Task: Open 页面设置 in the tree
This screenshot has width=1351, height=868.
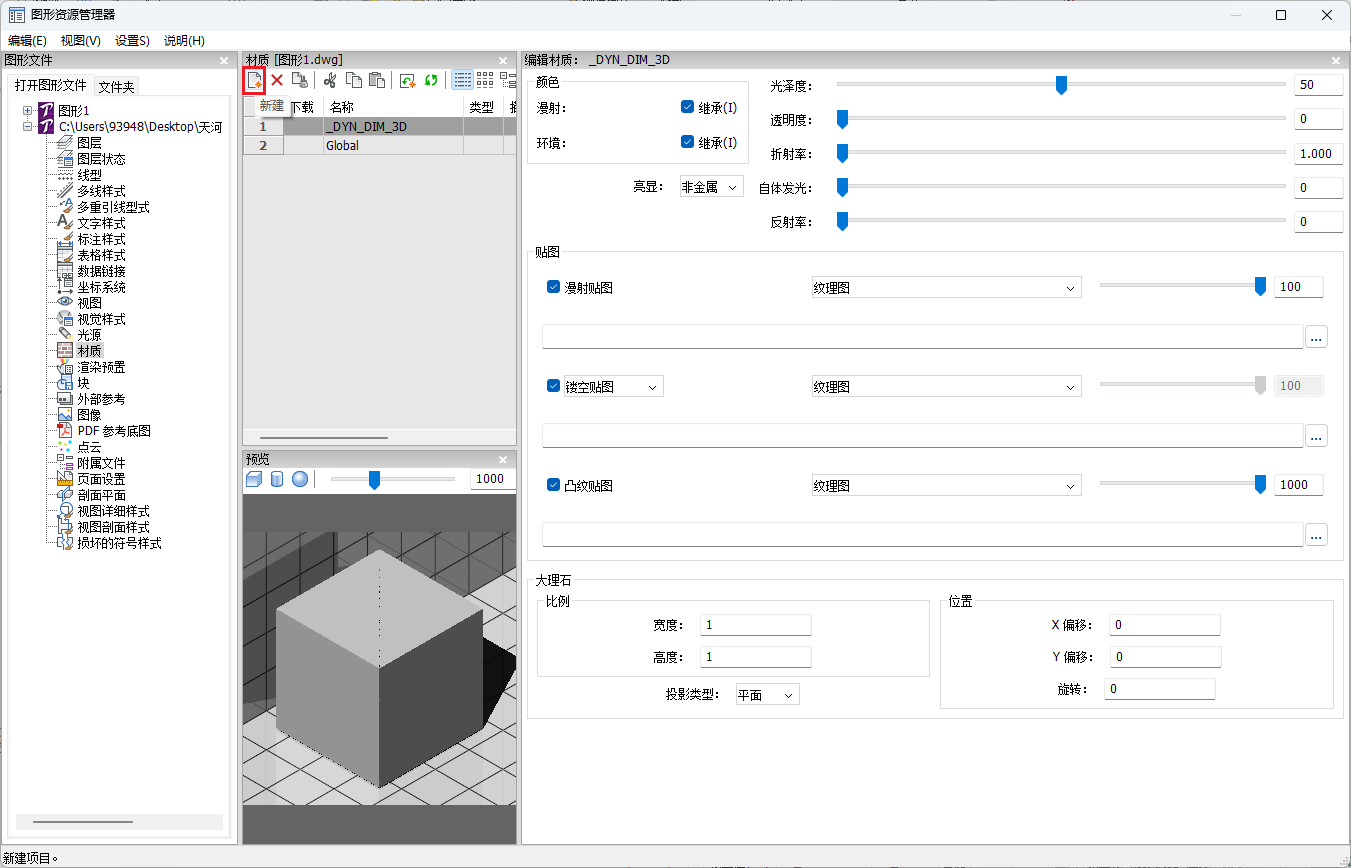Action: point(101,479)
